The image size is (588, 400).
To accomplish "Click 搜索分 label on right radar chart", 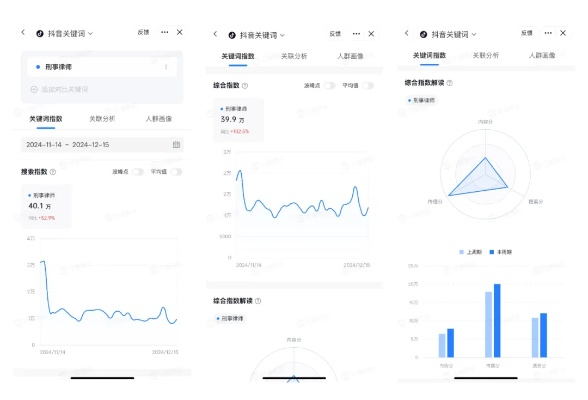I will [536, 202].
